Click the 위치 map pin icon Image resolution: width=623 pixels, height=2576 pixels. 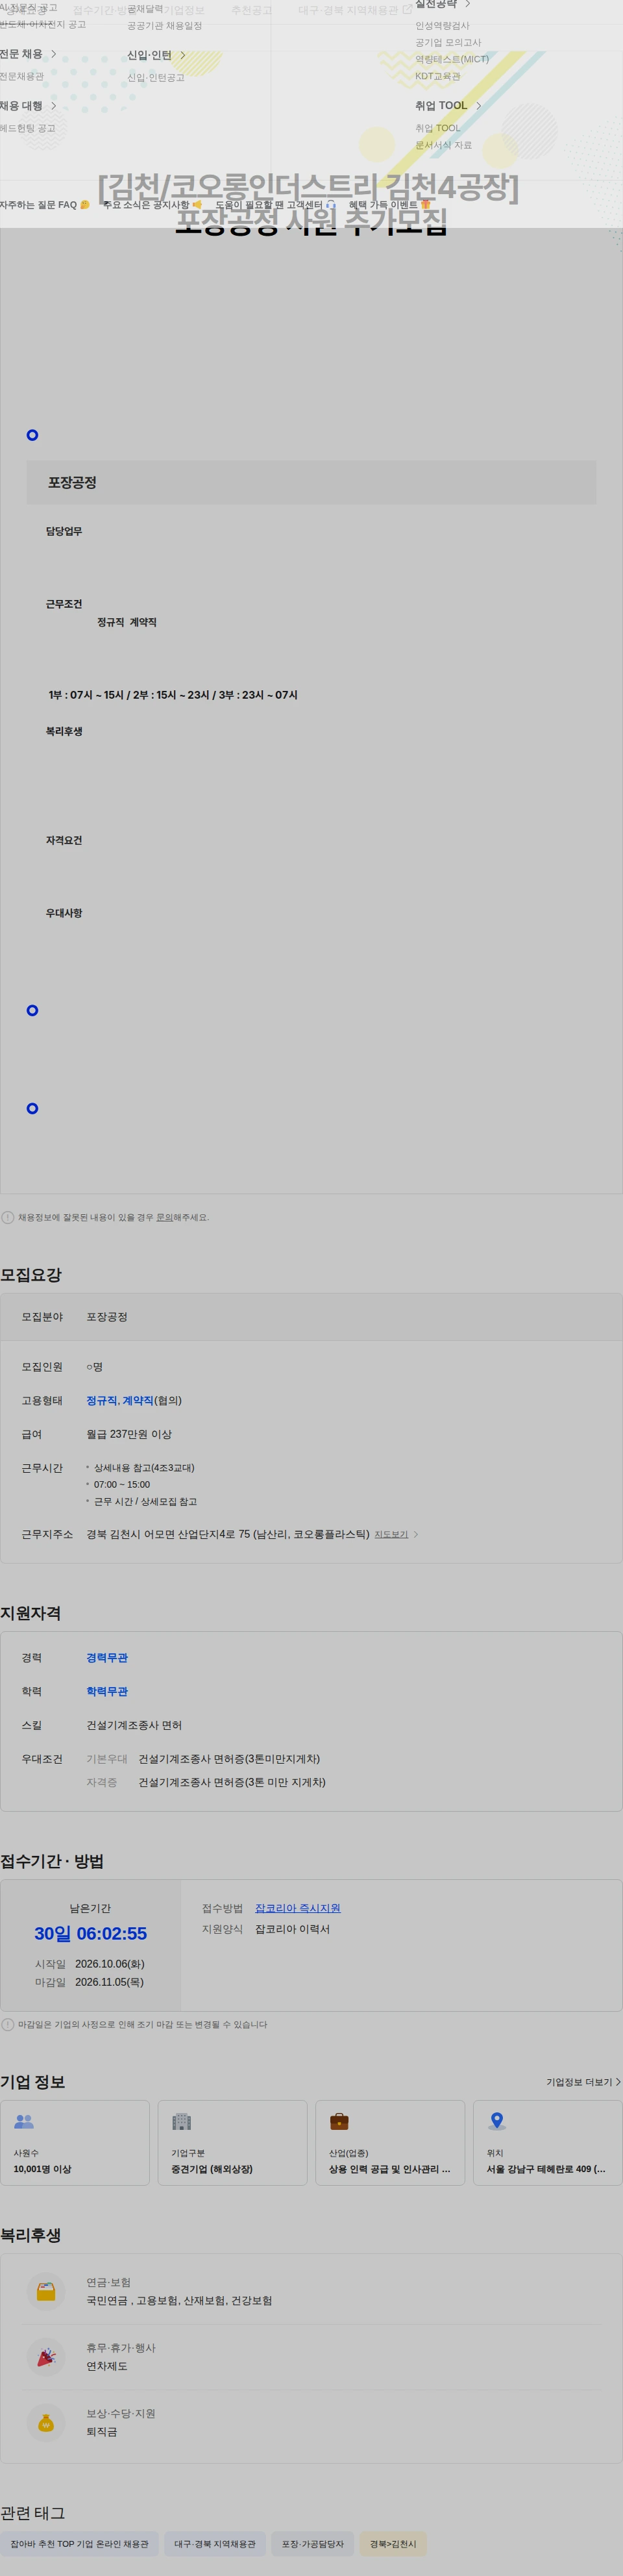click(x=497, y=2121)
